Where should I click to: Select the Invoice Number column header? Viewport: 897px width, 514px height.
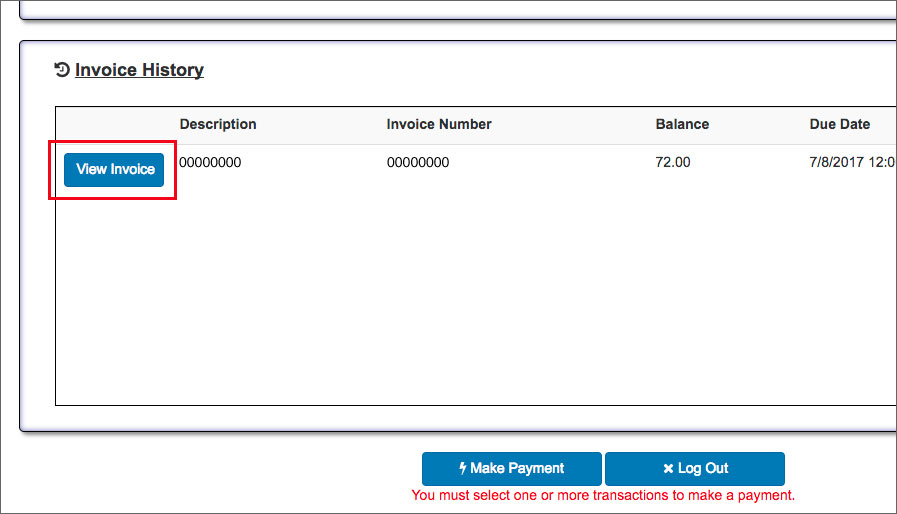[x=439, y=124]
